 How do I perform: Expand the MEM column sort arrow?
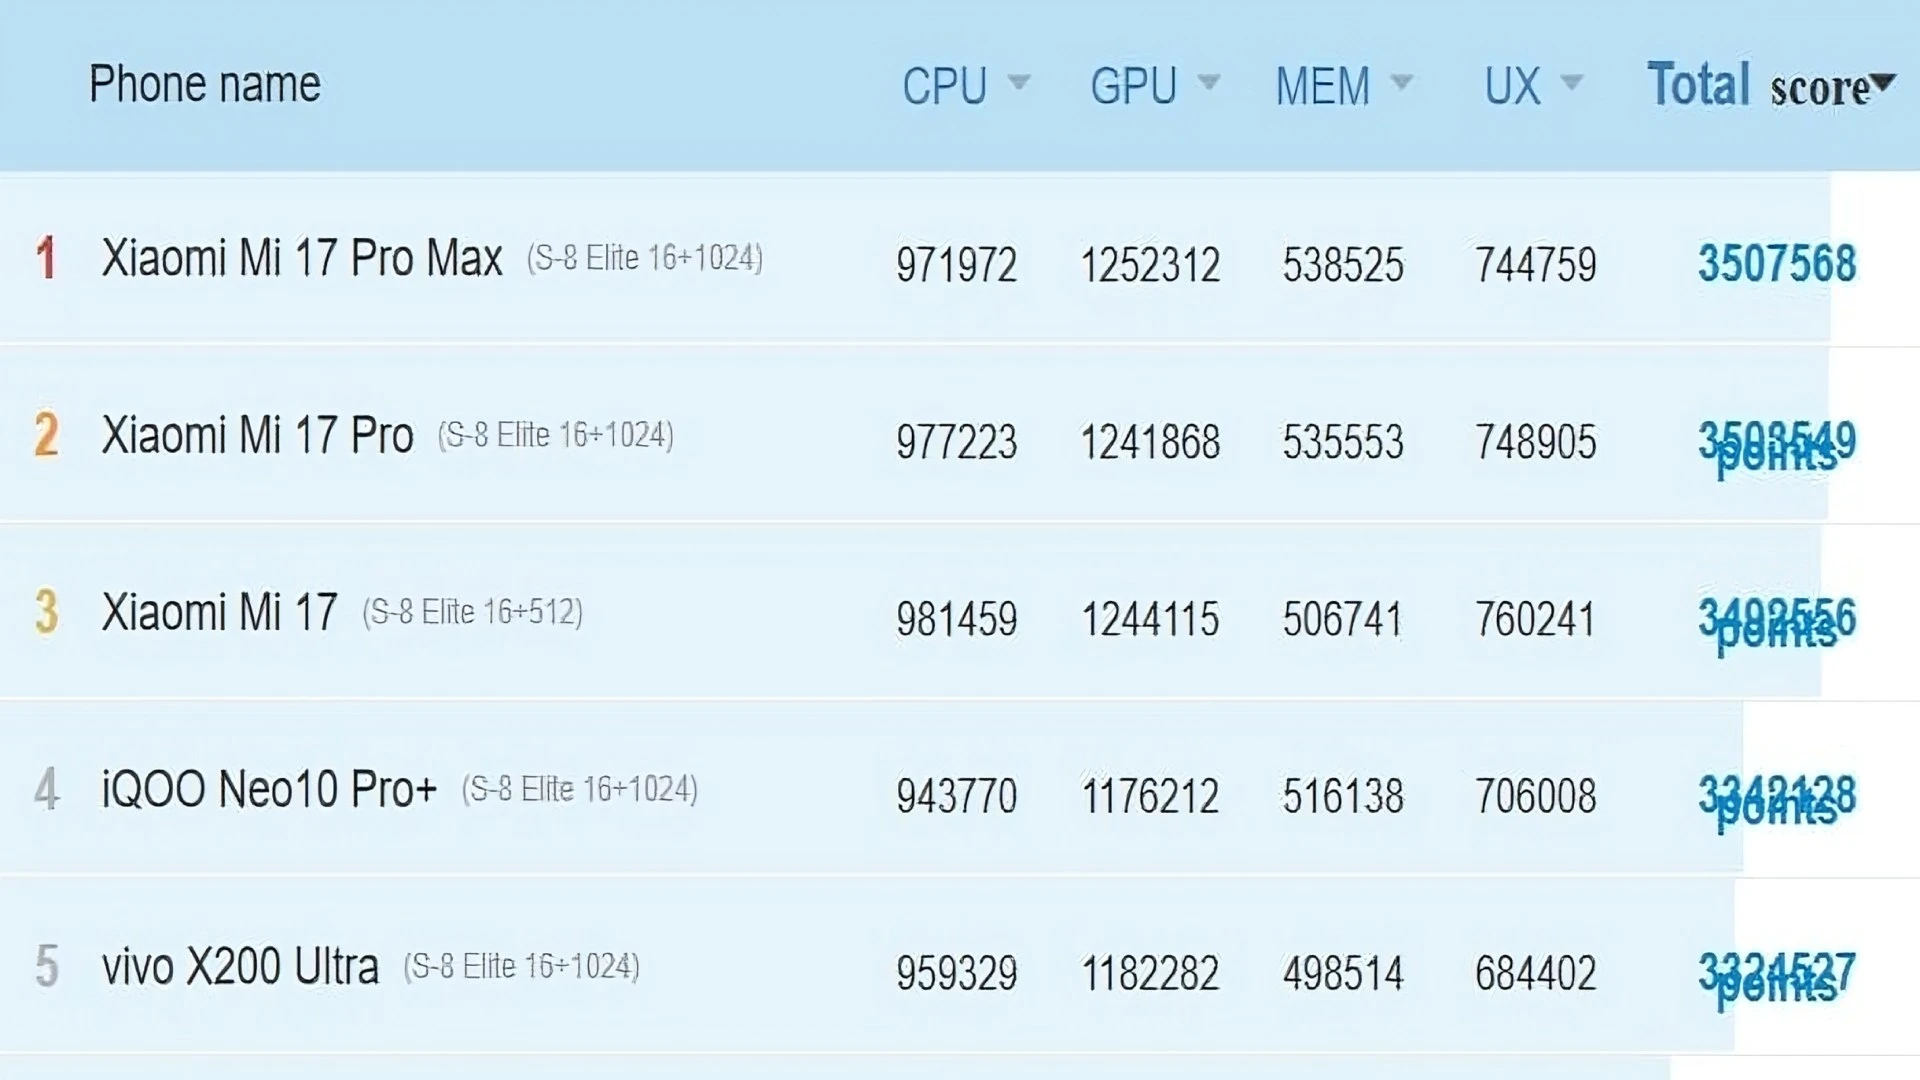coord(1401,82)
